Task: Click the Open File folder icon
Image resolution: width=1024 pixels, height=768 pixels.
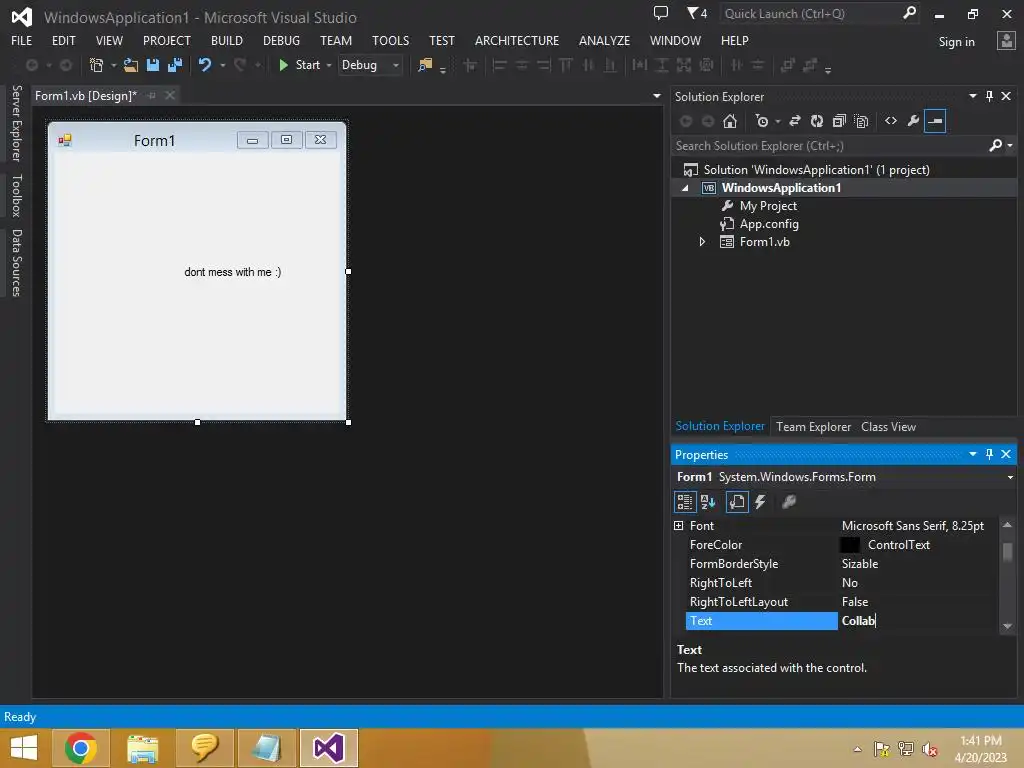Action: 131,65
